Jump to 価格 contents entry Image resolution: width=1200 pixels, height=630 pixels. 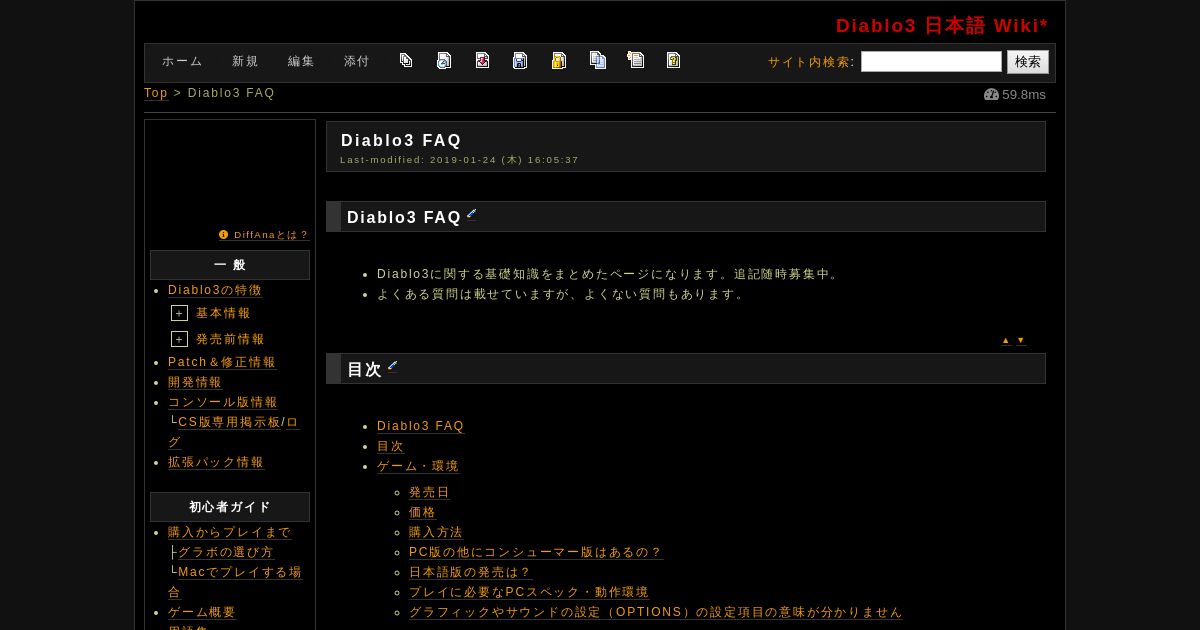(x=423, y=512)
